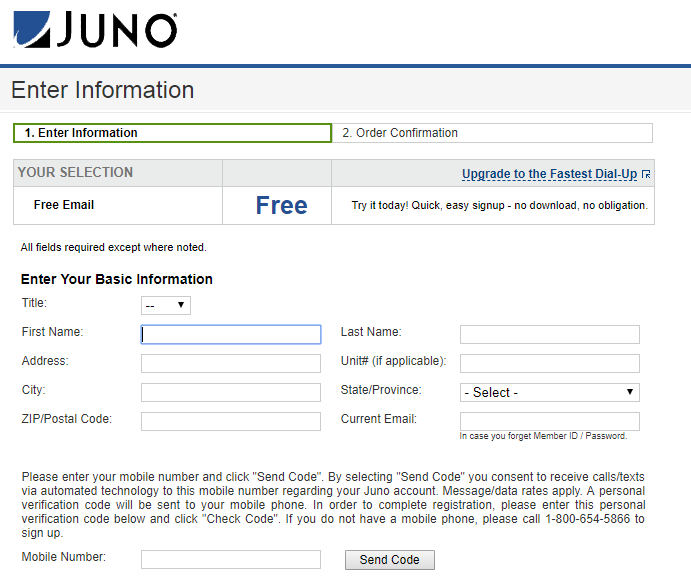Click the ZIP/Postal Code field
The width and height of the screenshot is (691, 577).
click(231, 421)
